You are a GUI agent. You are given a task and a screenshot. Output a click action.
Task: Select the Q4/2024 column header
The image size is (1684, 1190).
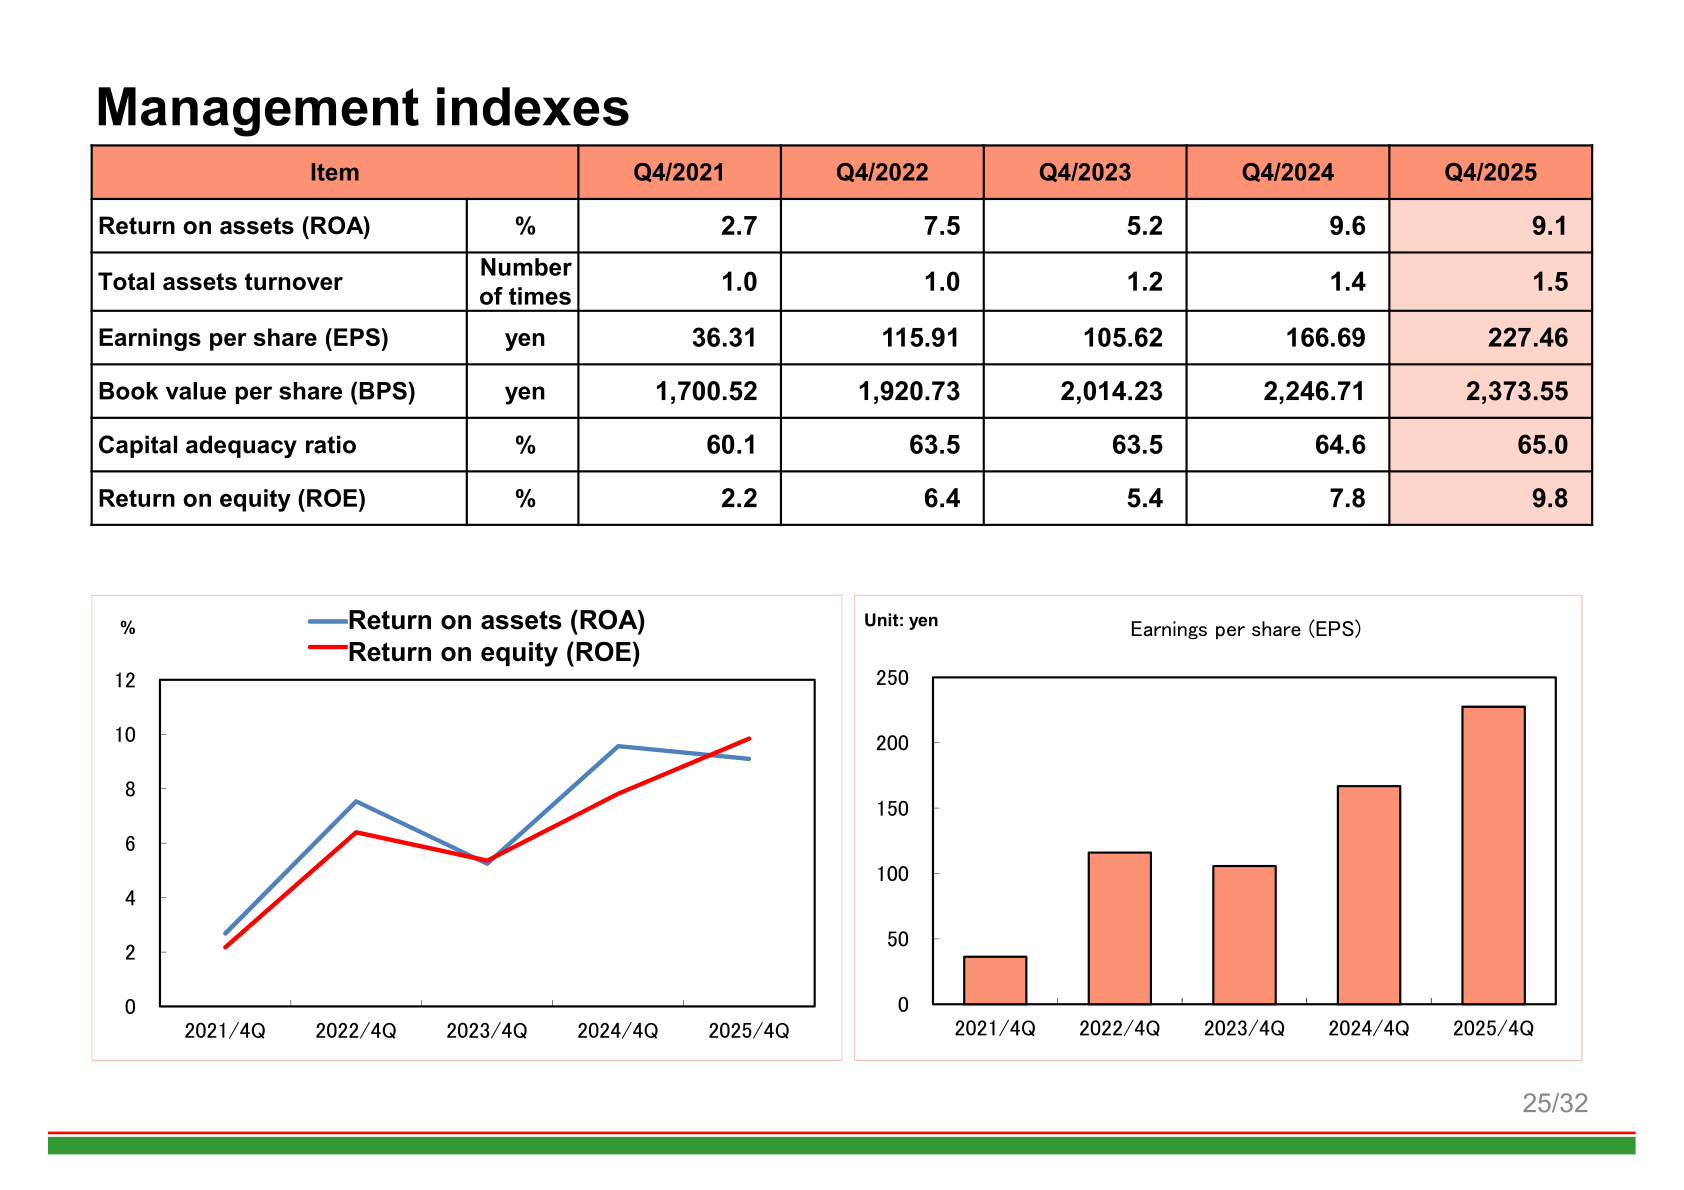point(1288,172)
